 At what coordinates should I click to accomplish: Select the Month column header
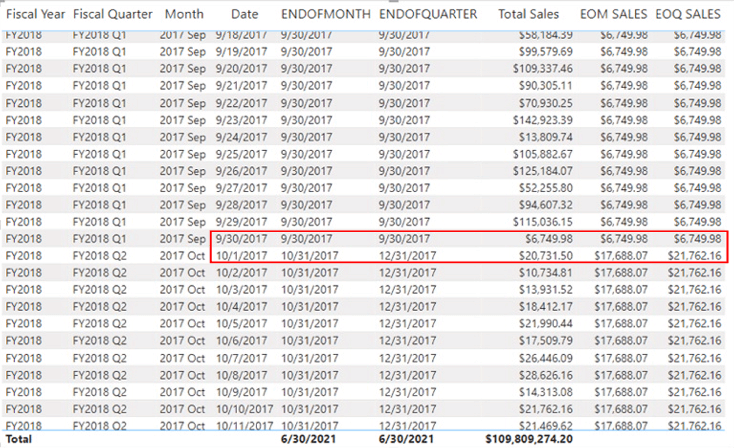tap(183, 15)
